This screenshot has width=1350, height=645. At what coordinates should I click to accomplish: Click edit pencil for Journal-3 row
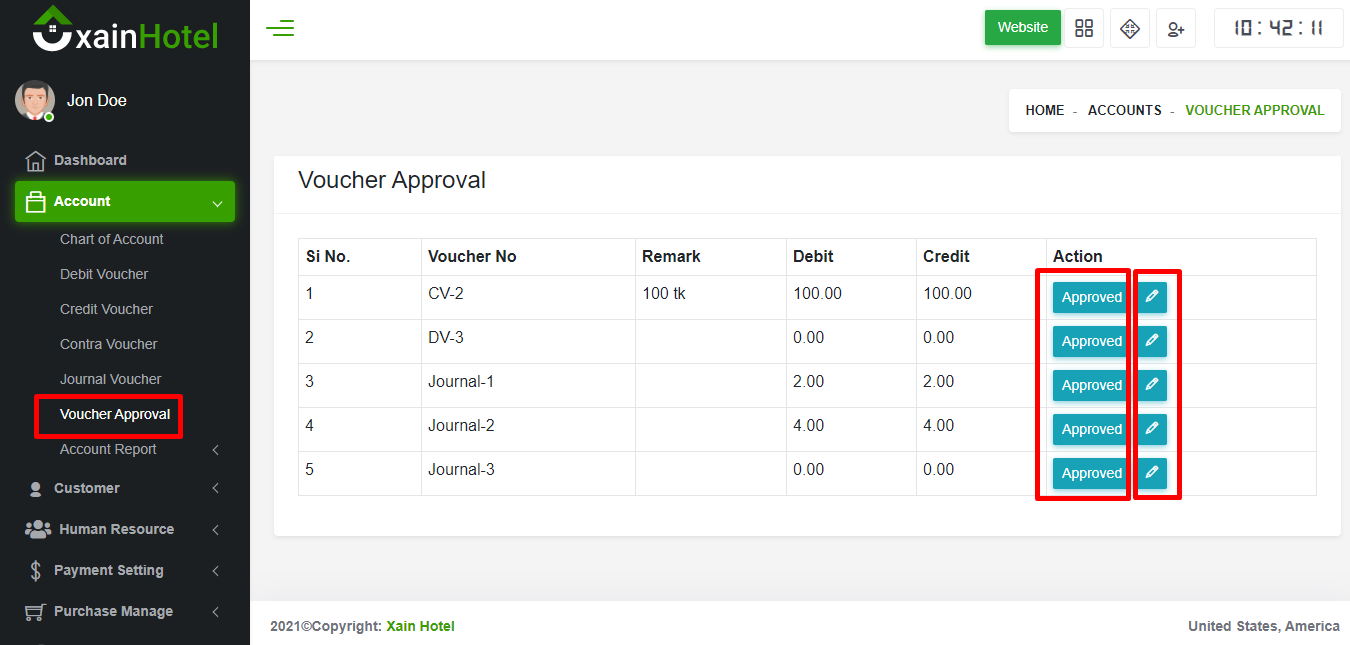pyautogui.click(x=1152, y=473)
